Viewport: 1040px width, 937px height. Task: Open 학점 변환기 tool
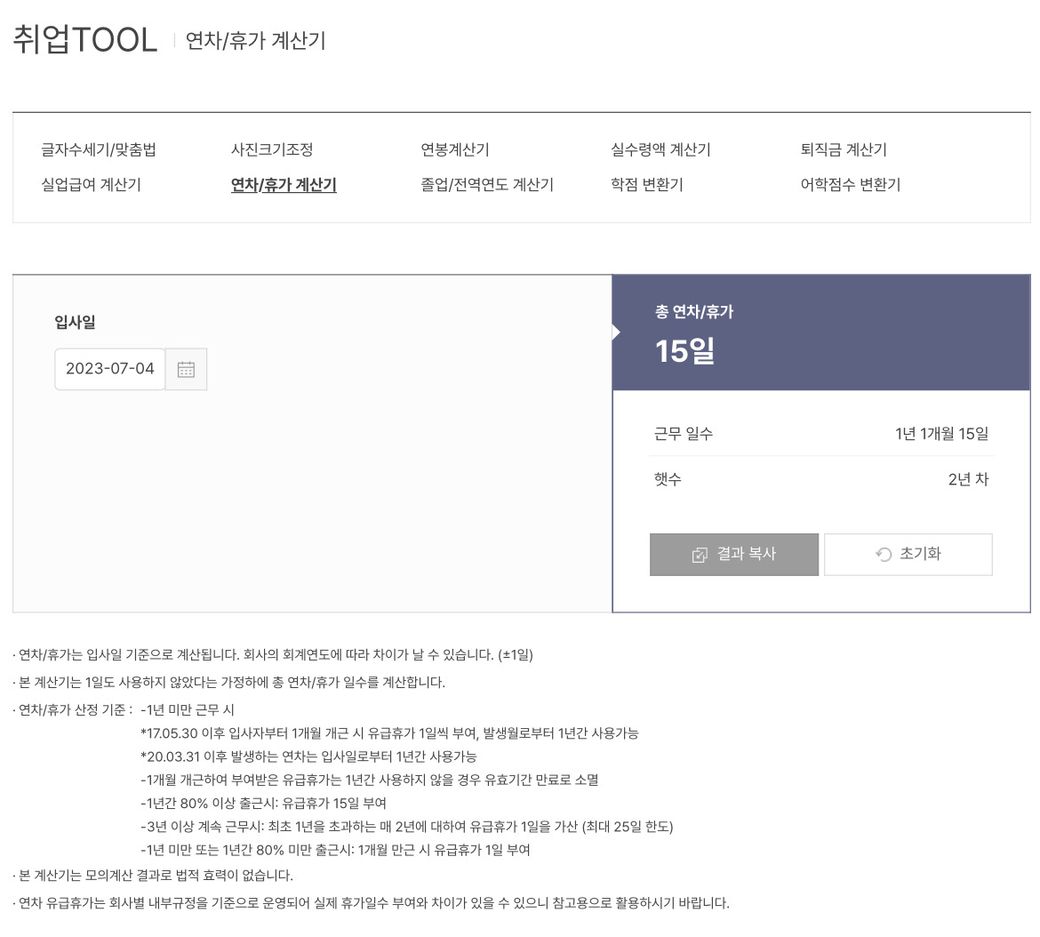tap(647, 185)
